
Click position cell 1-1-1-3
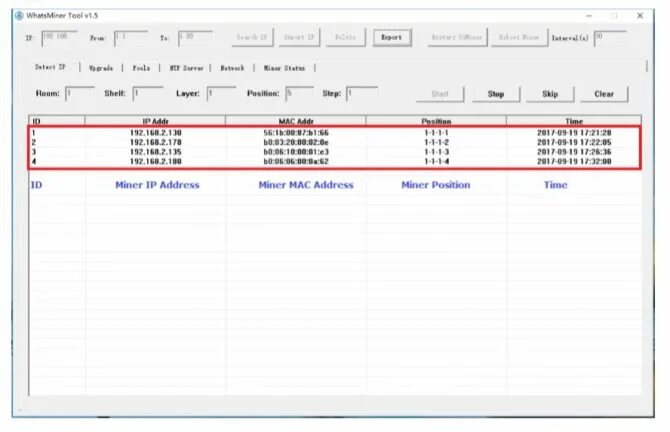coord(436,152)
